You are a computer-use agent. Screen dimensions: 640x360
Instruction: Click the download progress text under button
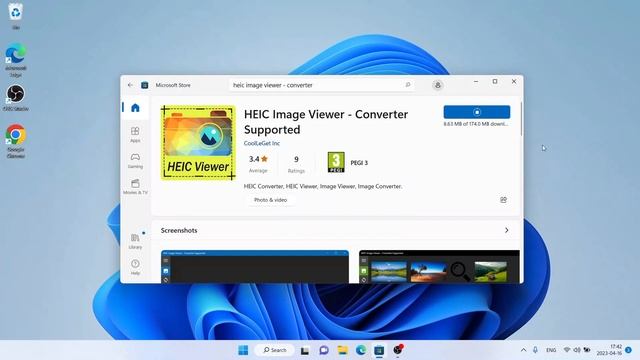pyautogui.click(x=476, y=124)
